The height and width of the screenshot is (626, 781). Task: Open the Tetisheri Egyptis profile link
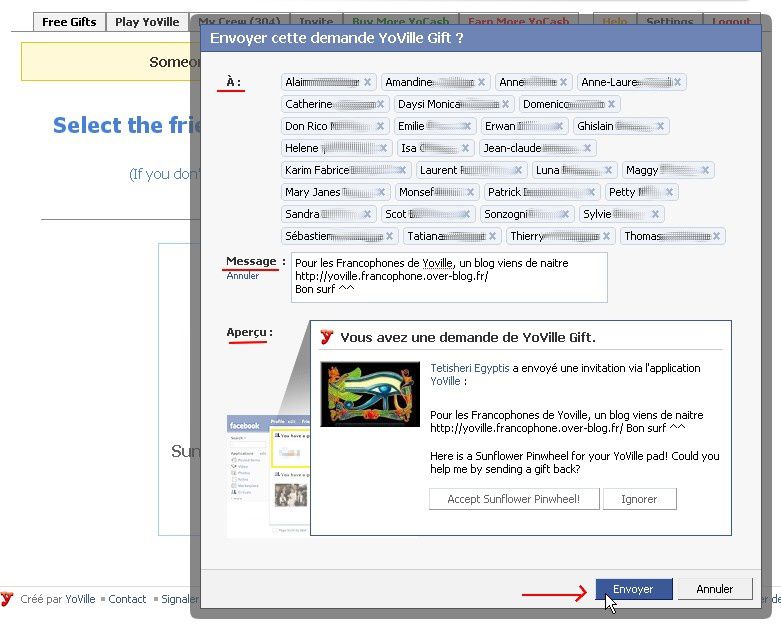[470, 368]
